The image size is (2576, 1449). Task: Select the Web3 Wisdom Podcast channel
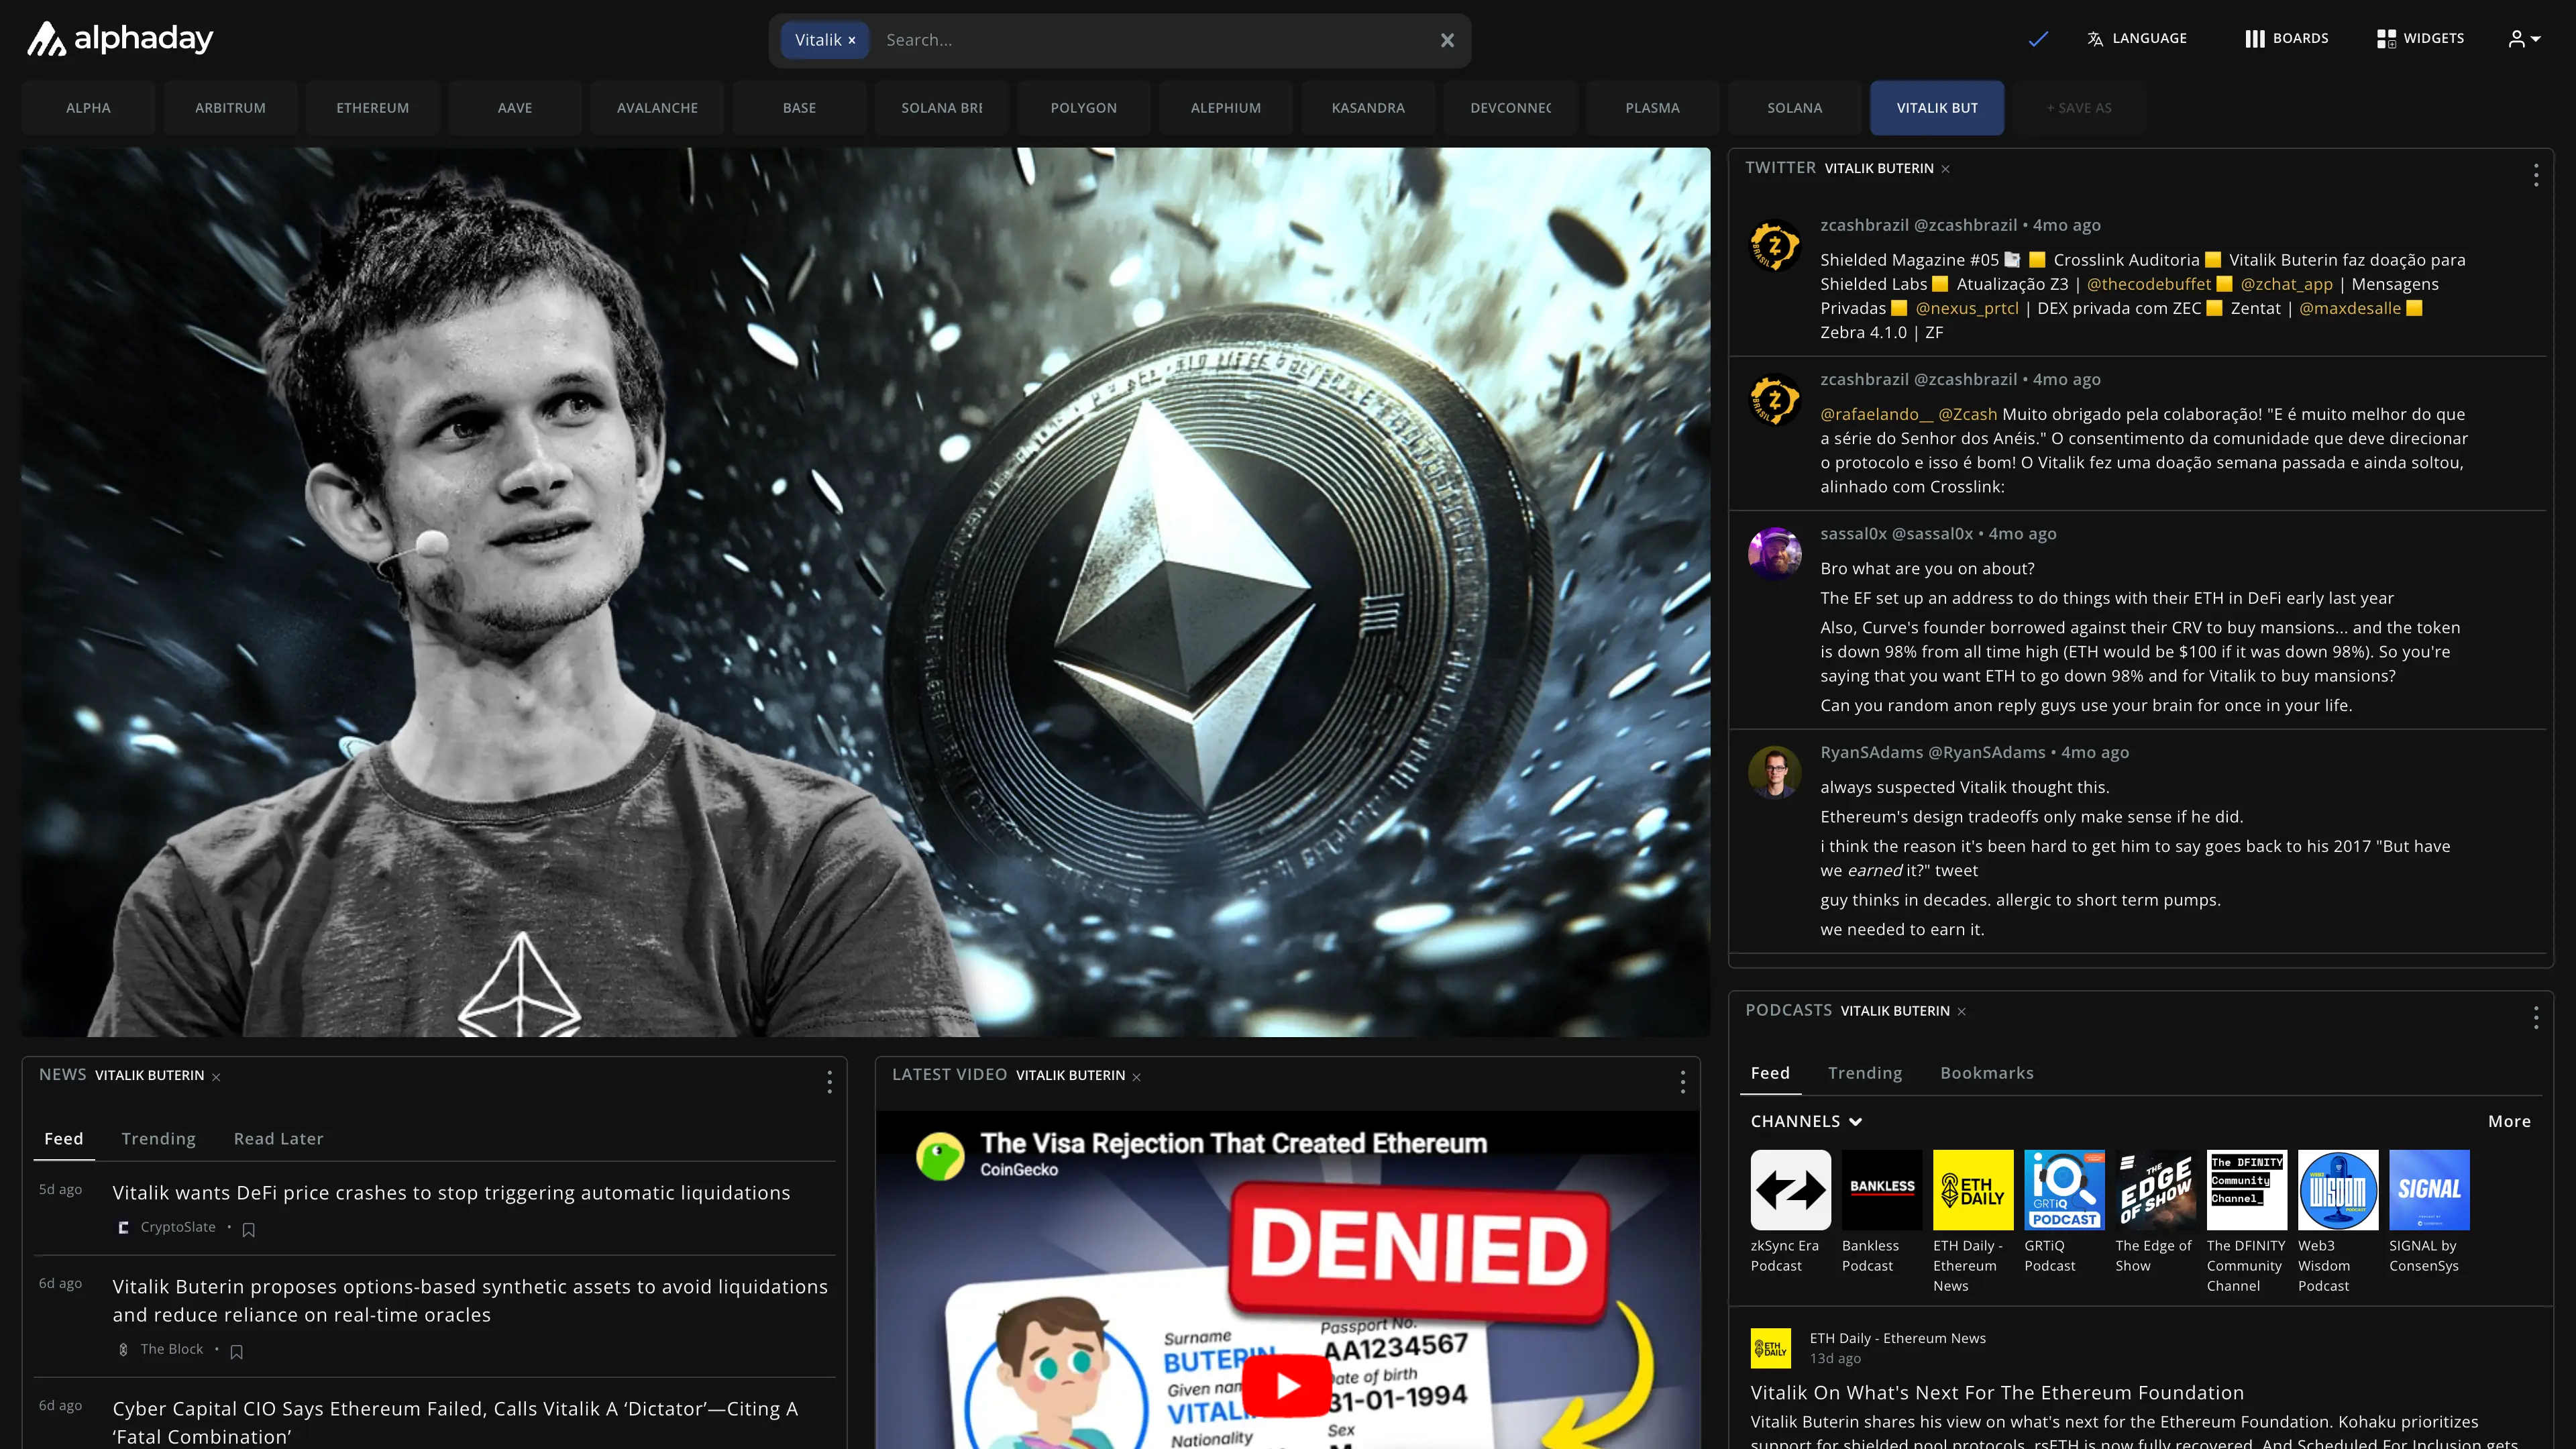(2337, 1190)
